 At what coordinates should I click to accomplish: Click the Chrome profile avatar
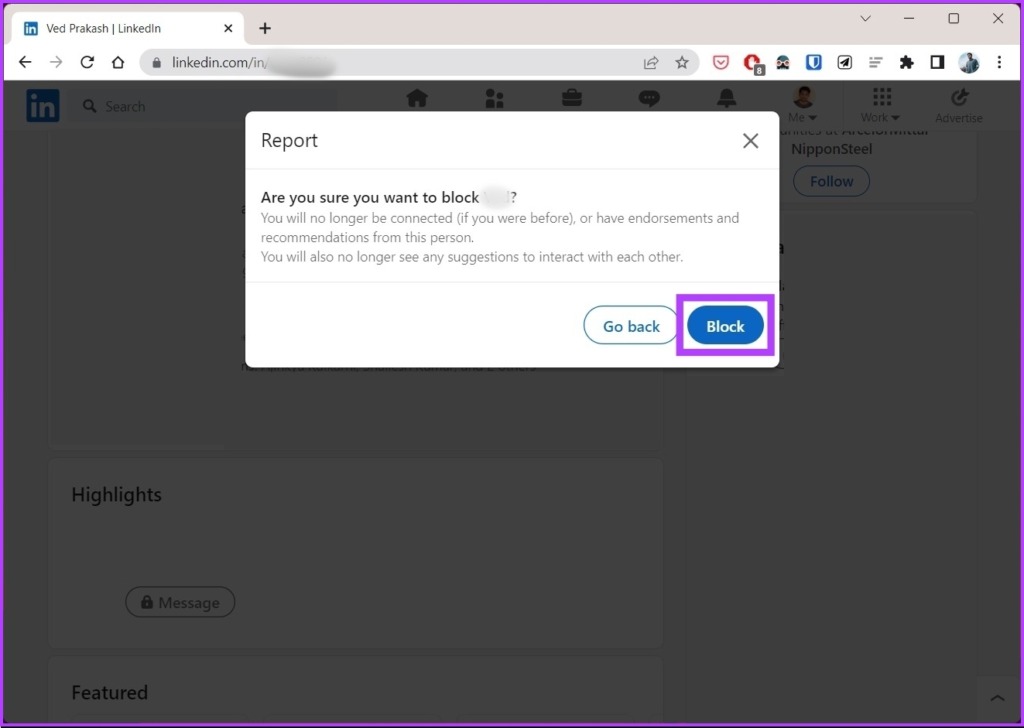tap(968, 63)
